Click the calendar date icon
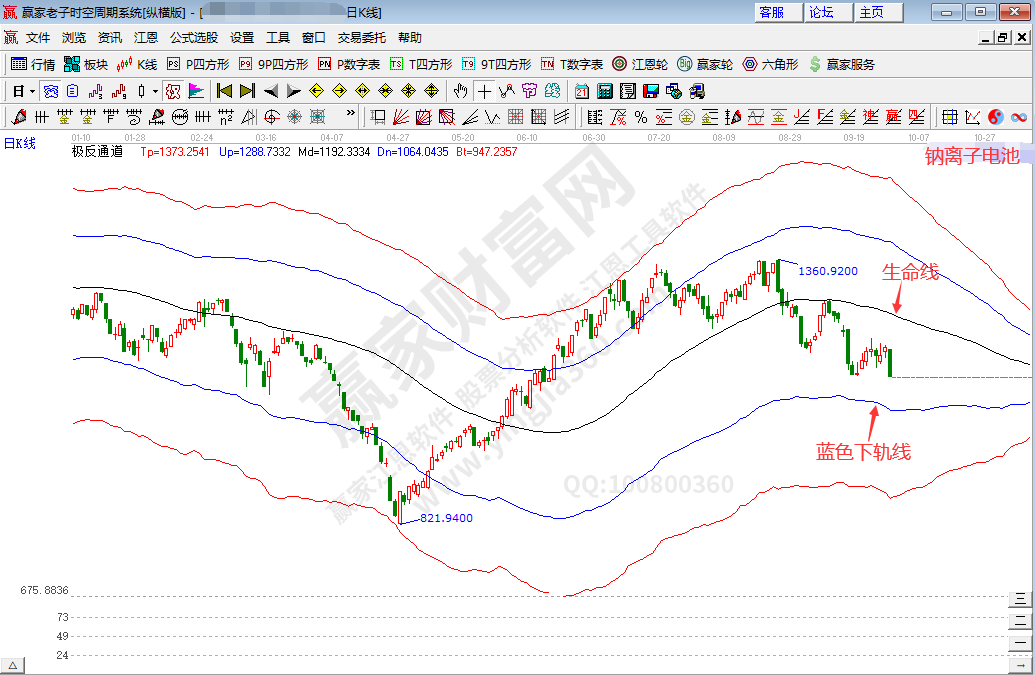 pyautogui.click(x=582, y=91)
